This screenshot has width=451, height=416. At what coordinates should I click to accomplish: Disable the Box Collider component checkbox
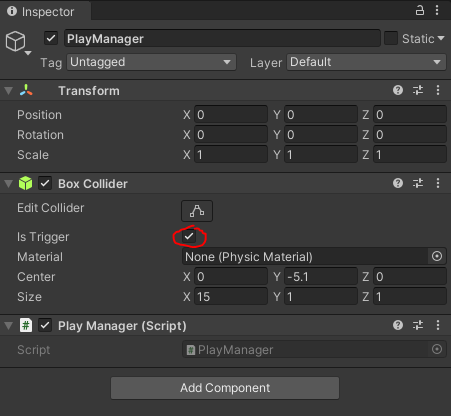click(x=45, y=183)
